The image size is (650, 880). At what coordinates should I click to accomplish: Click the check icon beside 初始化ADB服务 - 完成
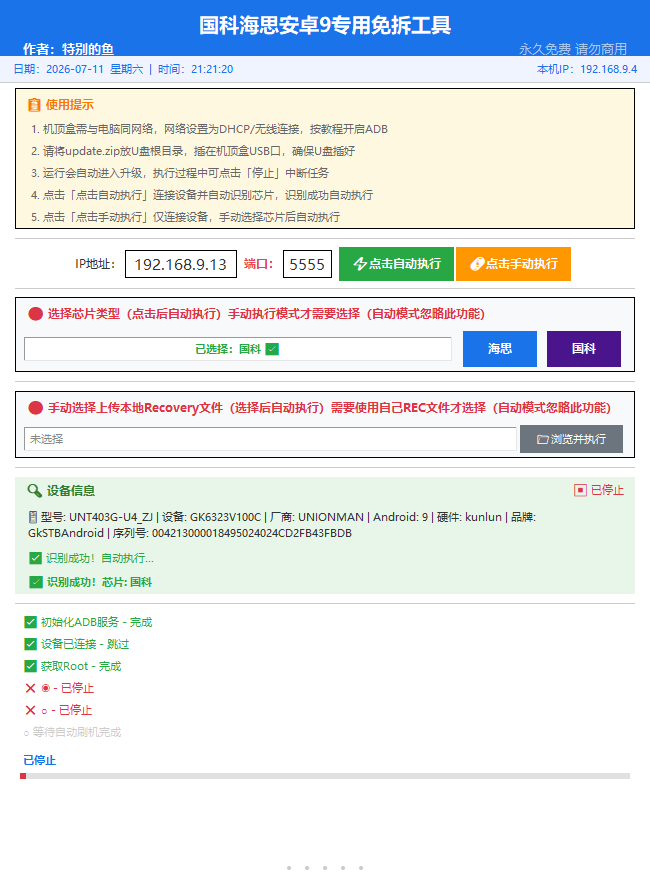click(30, 622)
